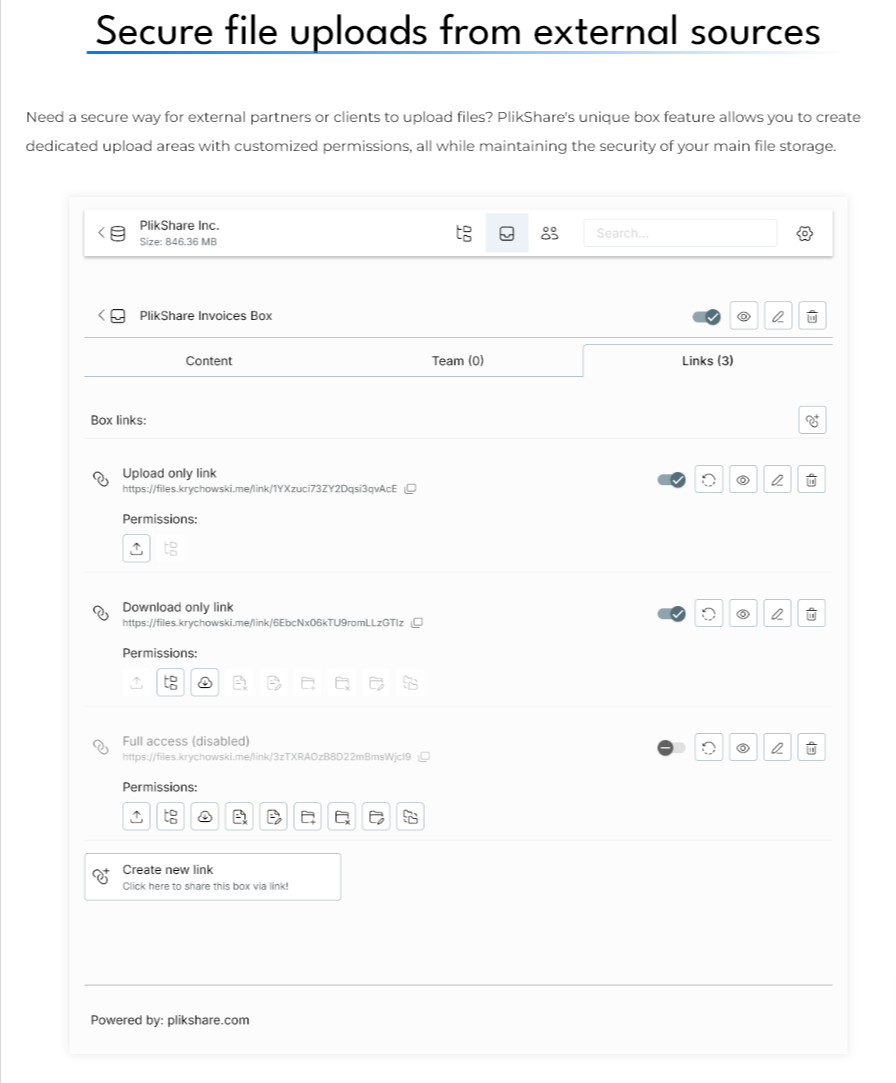Toggle list permission on Full access link
This screenshot has height=1083, width=896.
[x=171, y=816]
